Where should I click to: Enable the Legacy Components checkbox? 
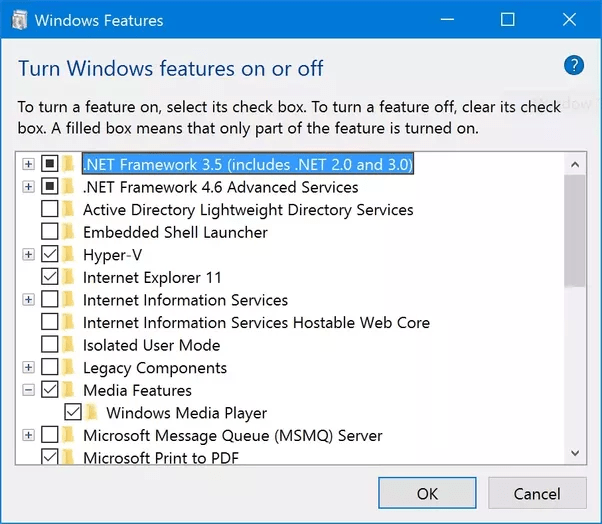pyautogui.click(x=50, y=367)
